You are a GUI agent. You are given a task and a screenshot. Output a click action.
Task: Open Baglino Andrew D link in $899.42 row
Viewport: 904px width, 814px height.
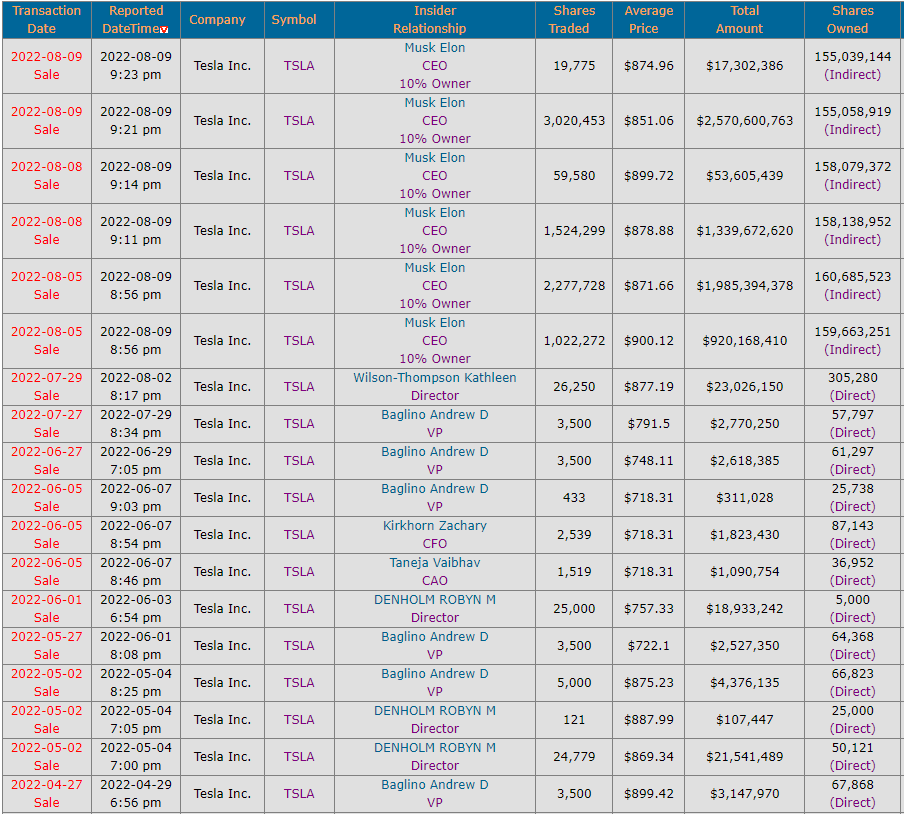[x=435, y=785]
